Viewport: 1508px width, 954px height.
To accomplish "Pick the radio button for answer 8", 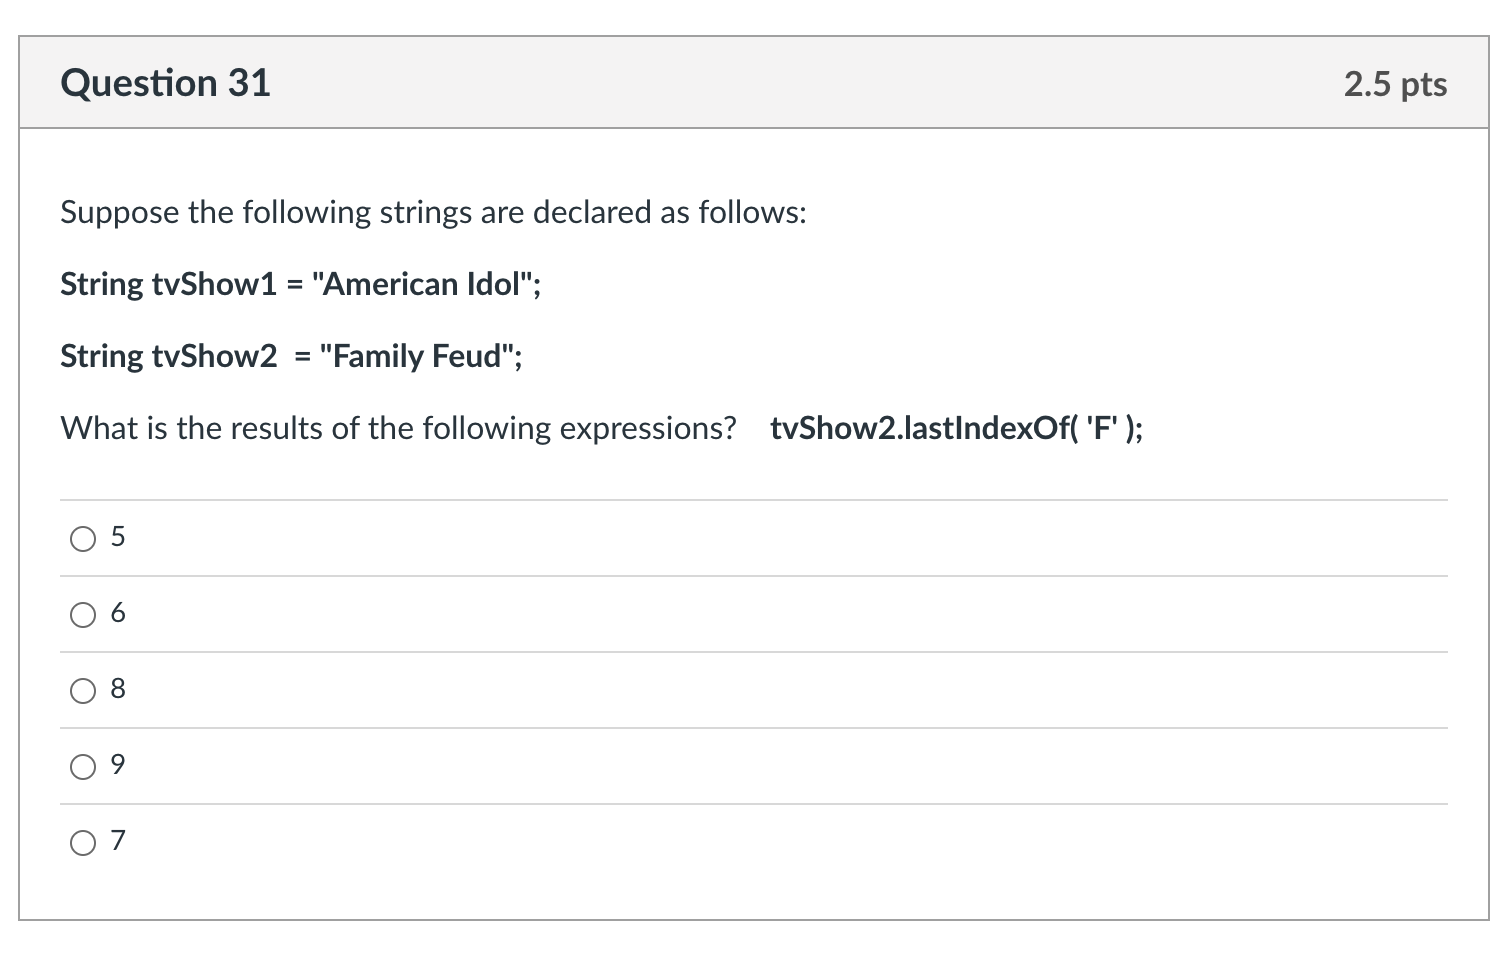I will [83, 692].
